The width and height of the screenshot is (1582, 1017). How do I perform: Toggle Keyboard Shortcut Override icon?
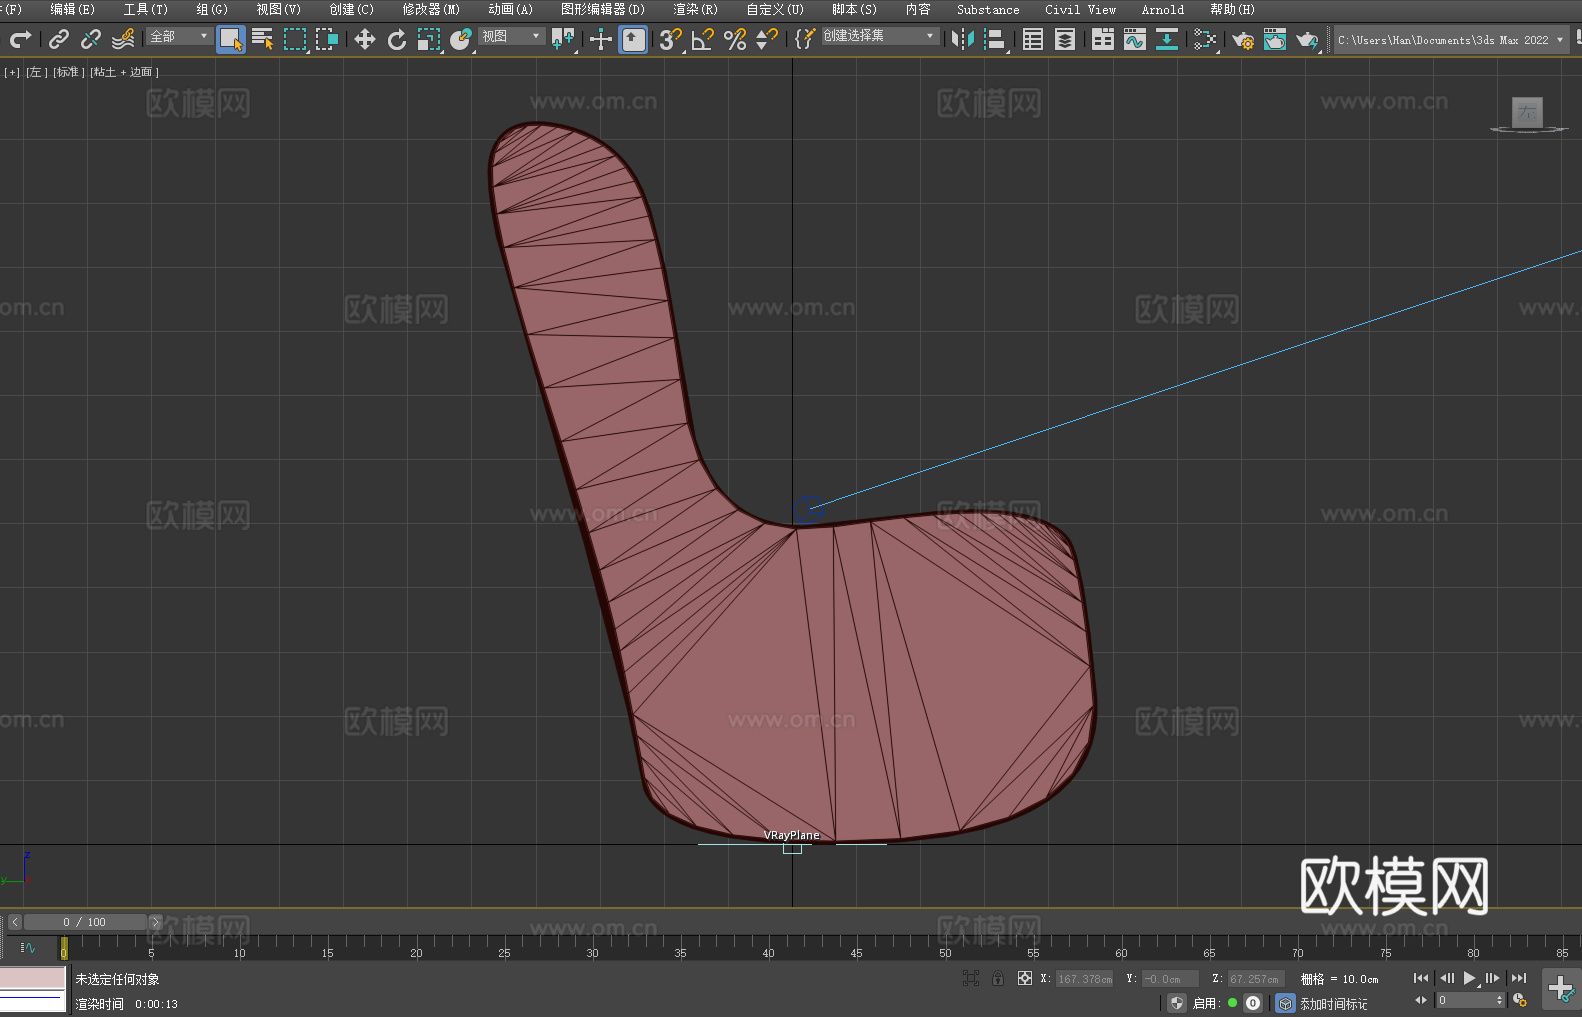[633, 39]
